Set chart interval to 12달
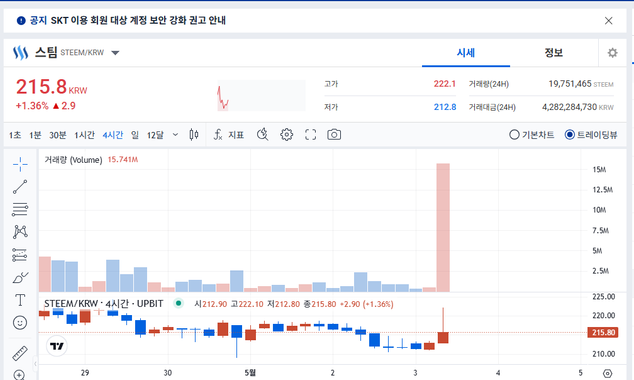The width and height of the screenshot is (634, 380). (155, 135)
